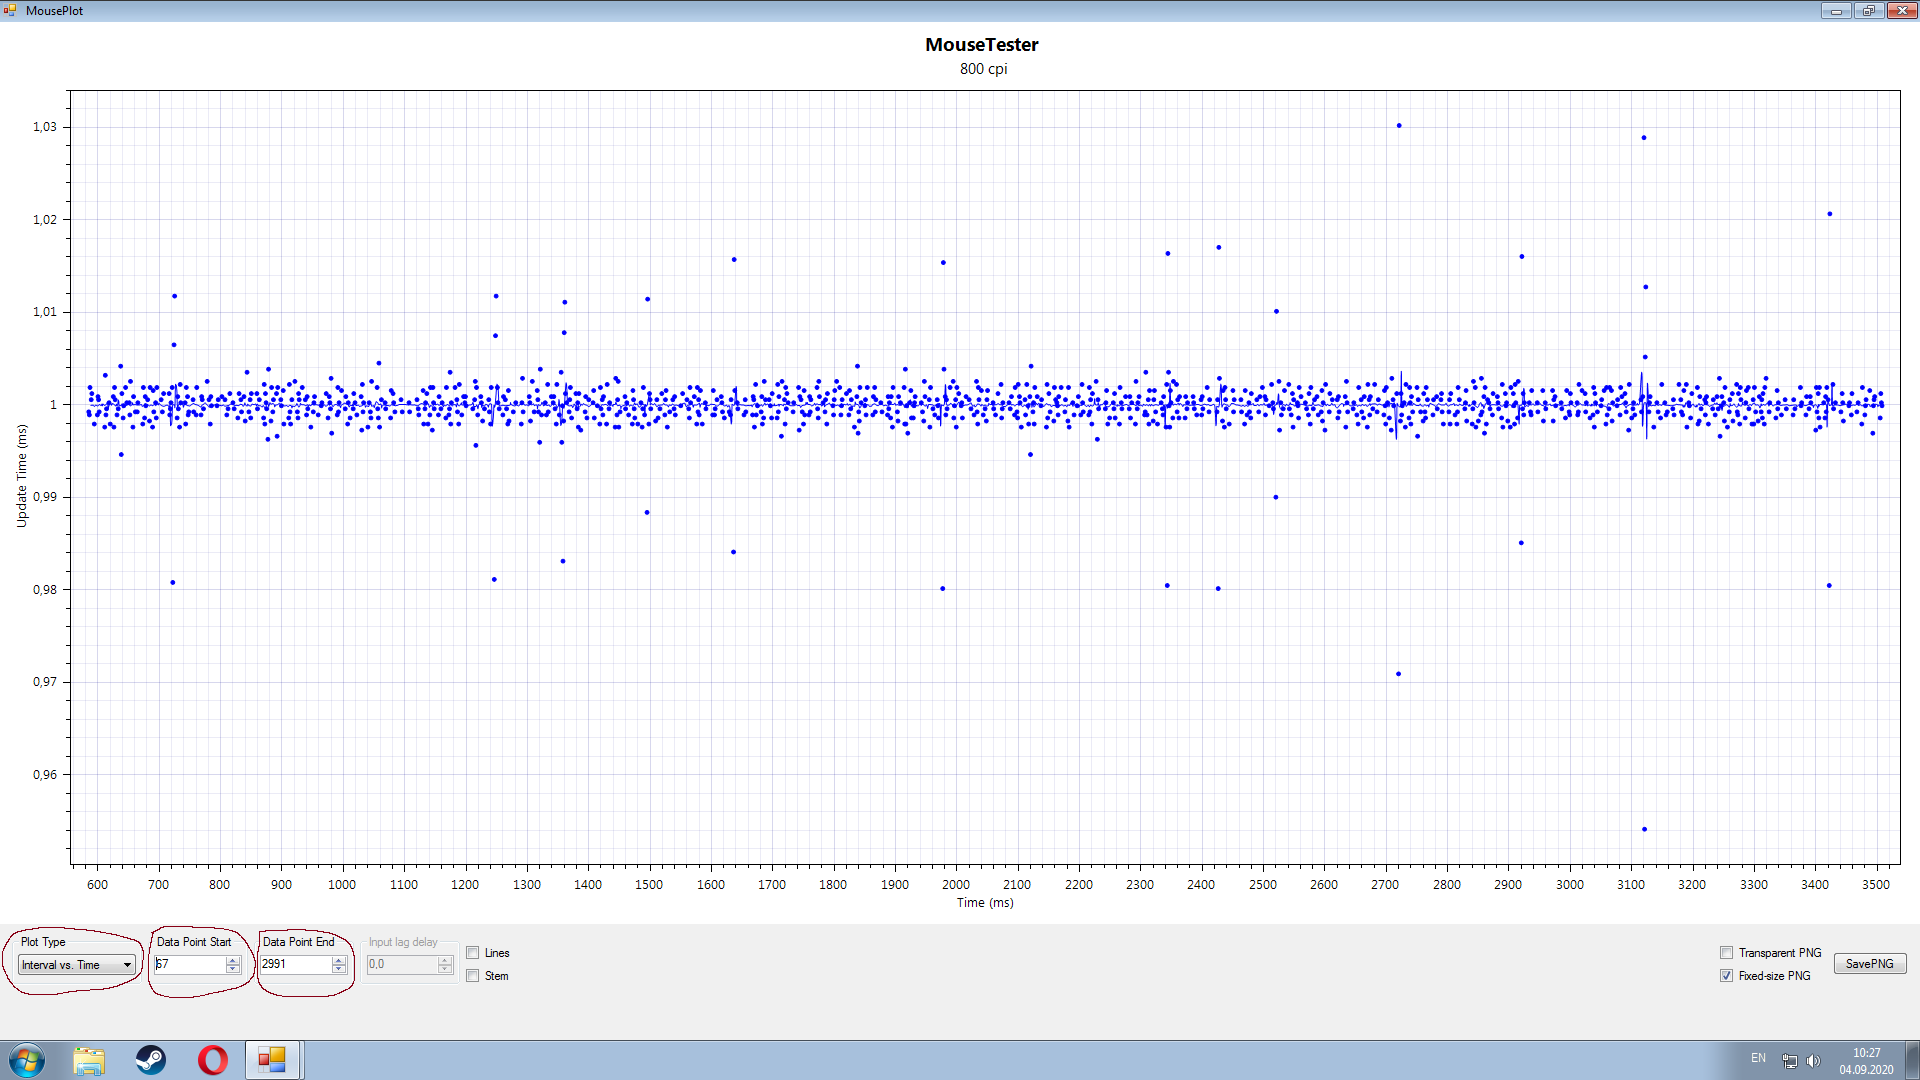Enable the Stem checkbox
Image resolution: width=1920 pixels, height=1080 pixels.
click(473, 976)
